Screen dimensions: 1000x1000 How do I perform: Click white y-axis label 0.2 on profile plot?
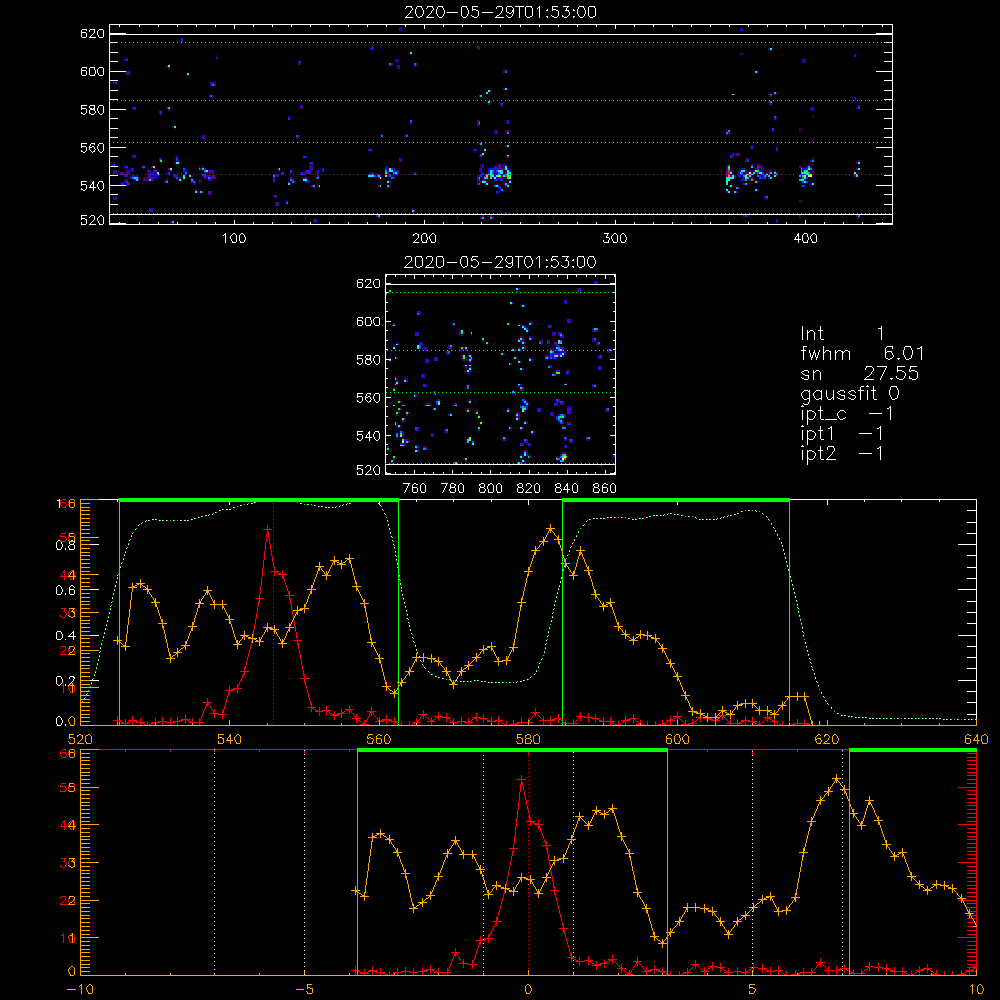point(65,680)
